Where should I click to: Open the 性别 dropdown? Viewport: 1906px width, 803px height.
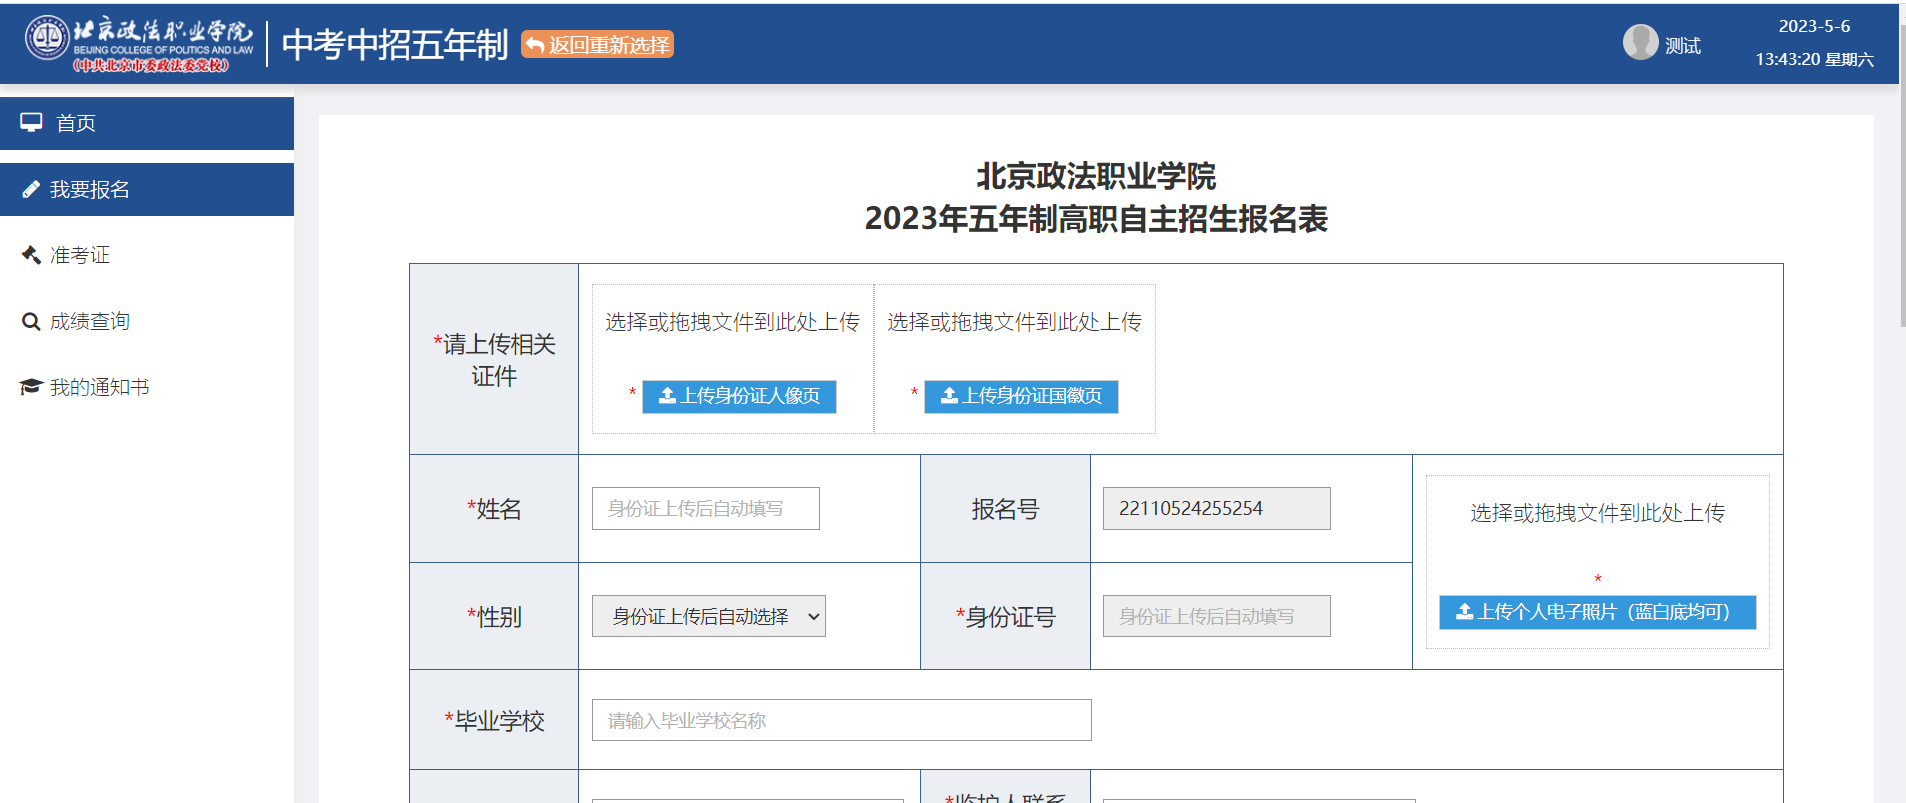coord(709,616)
